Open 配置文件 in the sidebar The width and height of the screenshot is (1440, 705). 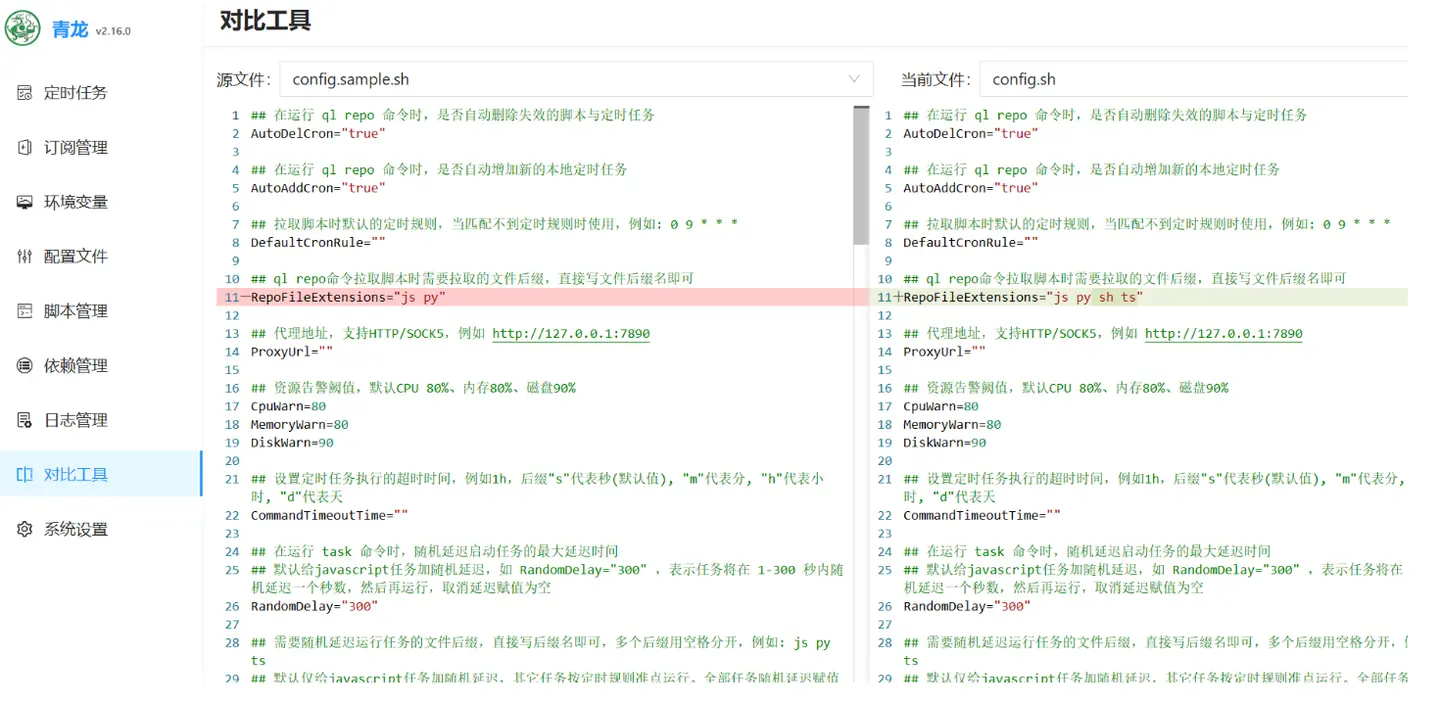tap(100, 257)
